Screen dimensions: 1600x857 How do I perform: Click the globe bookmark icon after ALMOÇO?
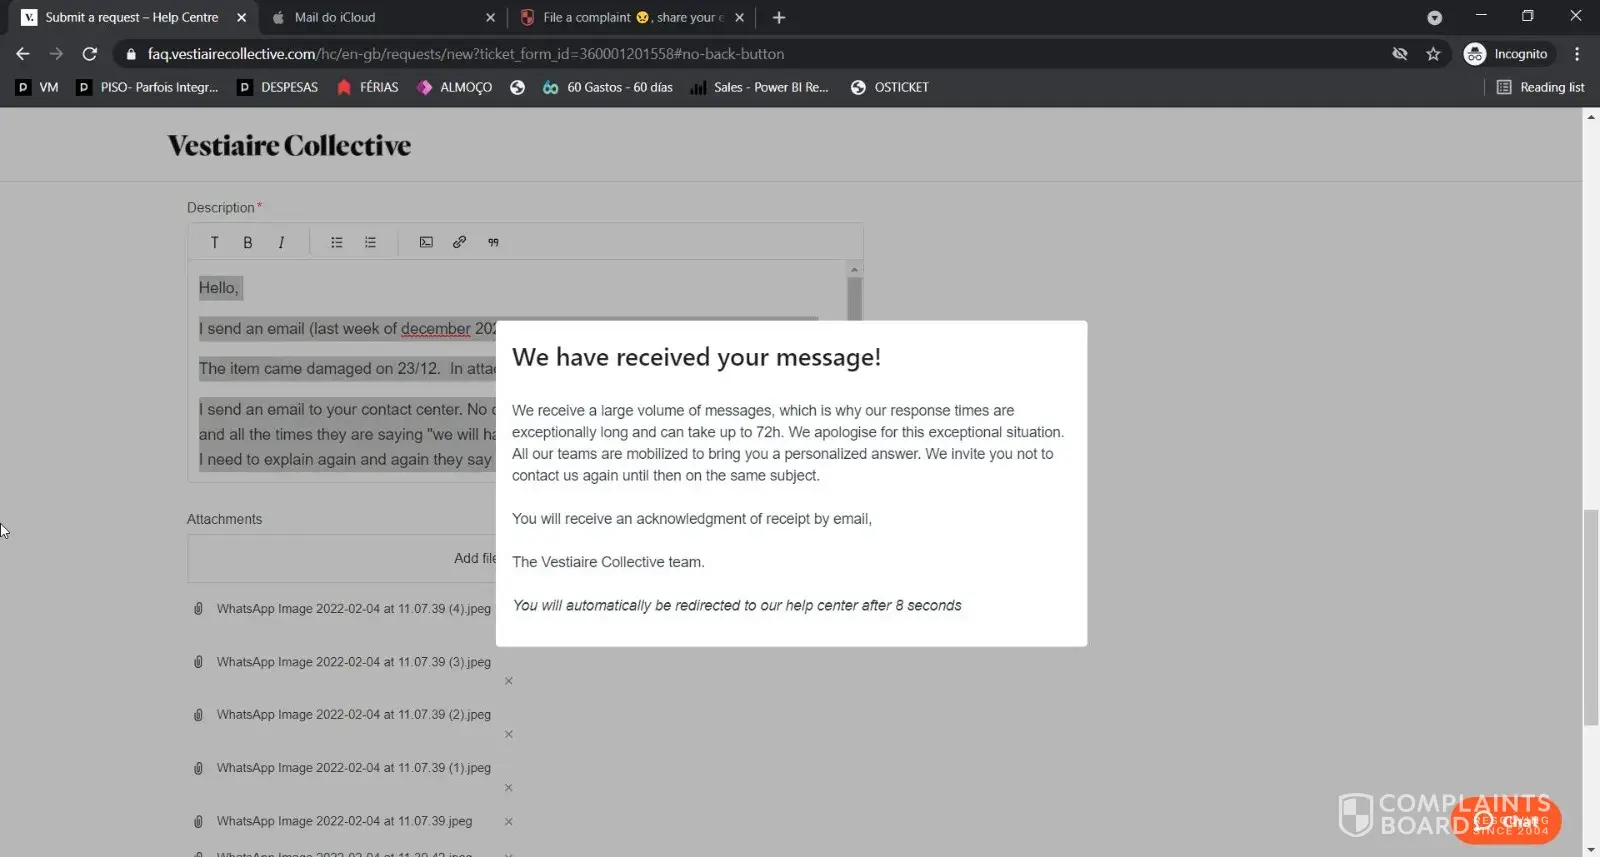click(517, 87)
